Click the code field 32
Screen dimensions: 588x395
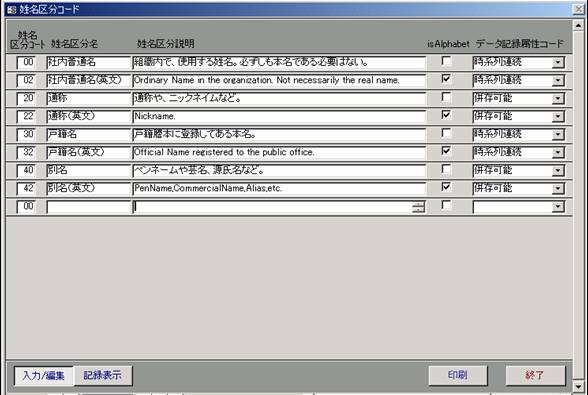tap(26, 152)
